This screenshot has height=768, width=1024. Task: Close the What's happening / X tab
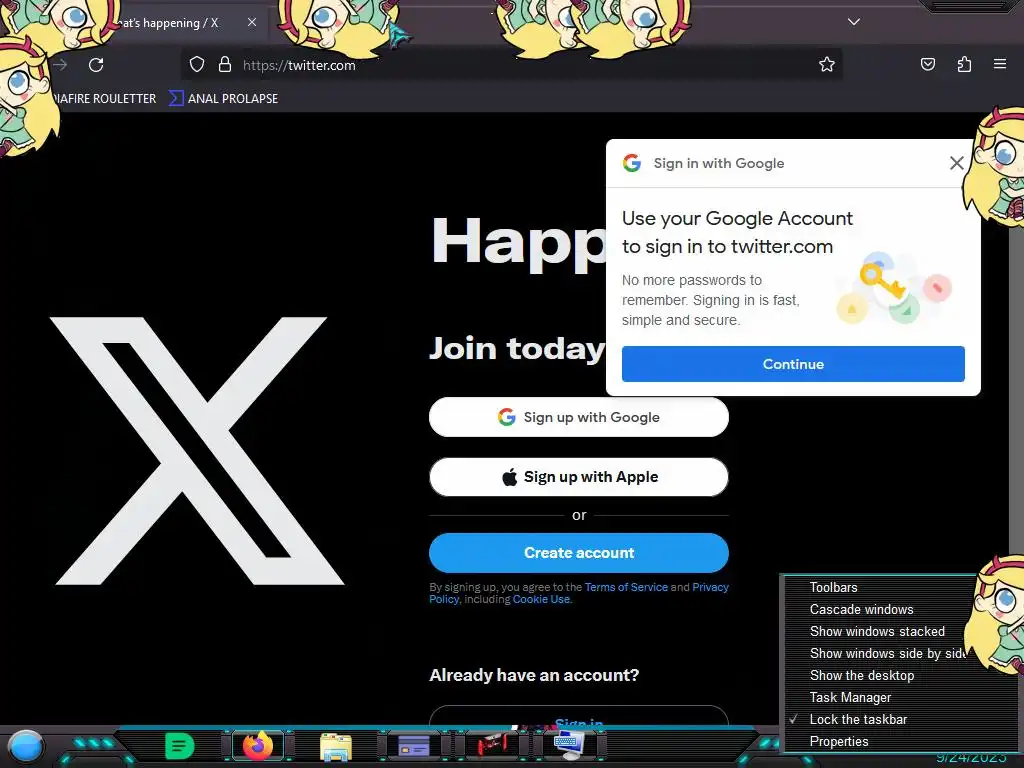tap(252, 22)
